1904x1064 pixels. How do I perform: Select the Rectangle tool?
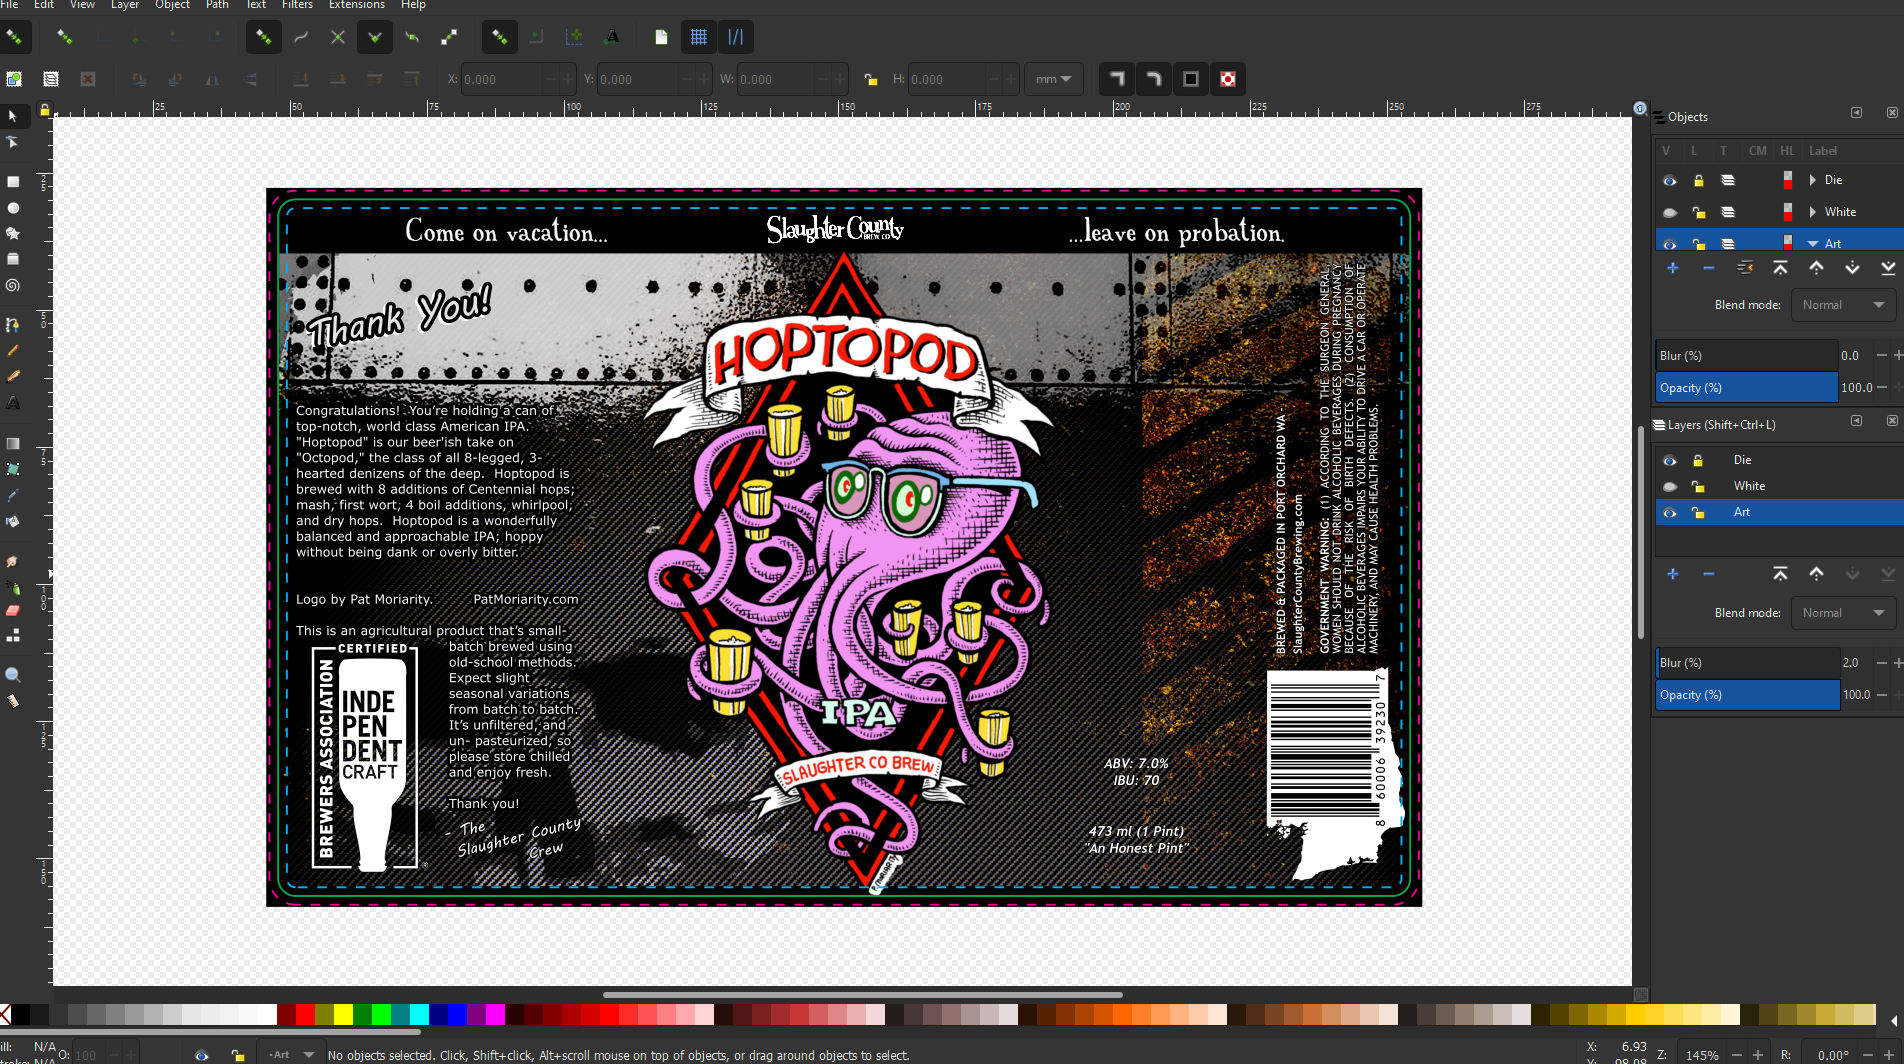13,182
